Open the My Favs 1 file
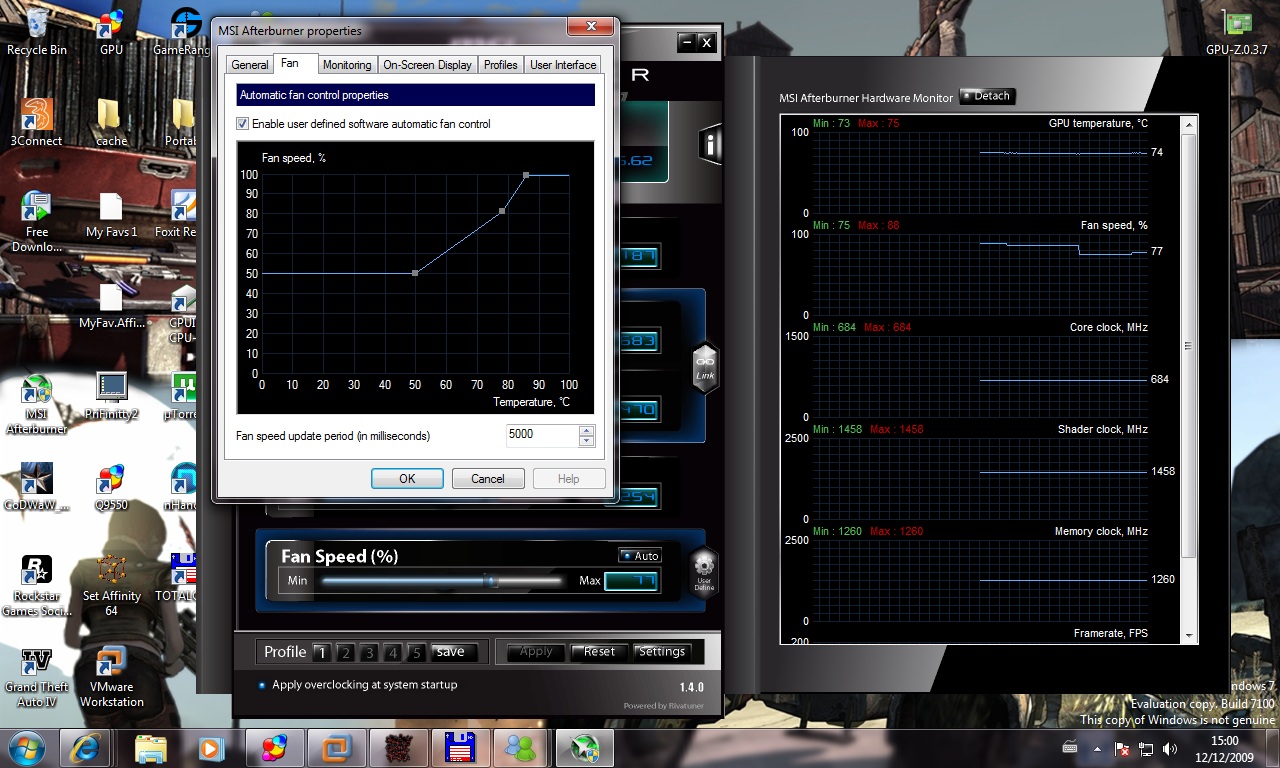The image size is (1280, 768). point(111,215)
